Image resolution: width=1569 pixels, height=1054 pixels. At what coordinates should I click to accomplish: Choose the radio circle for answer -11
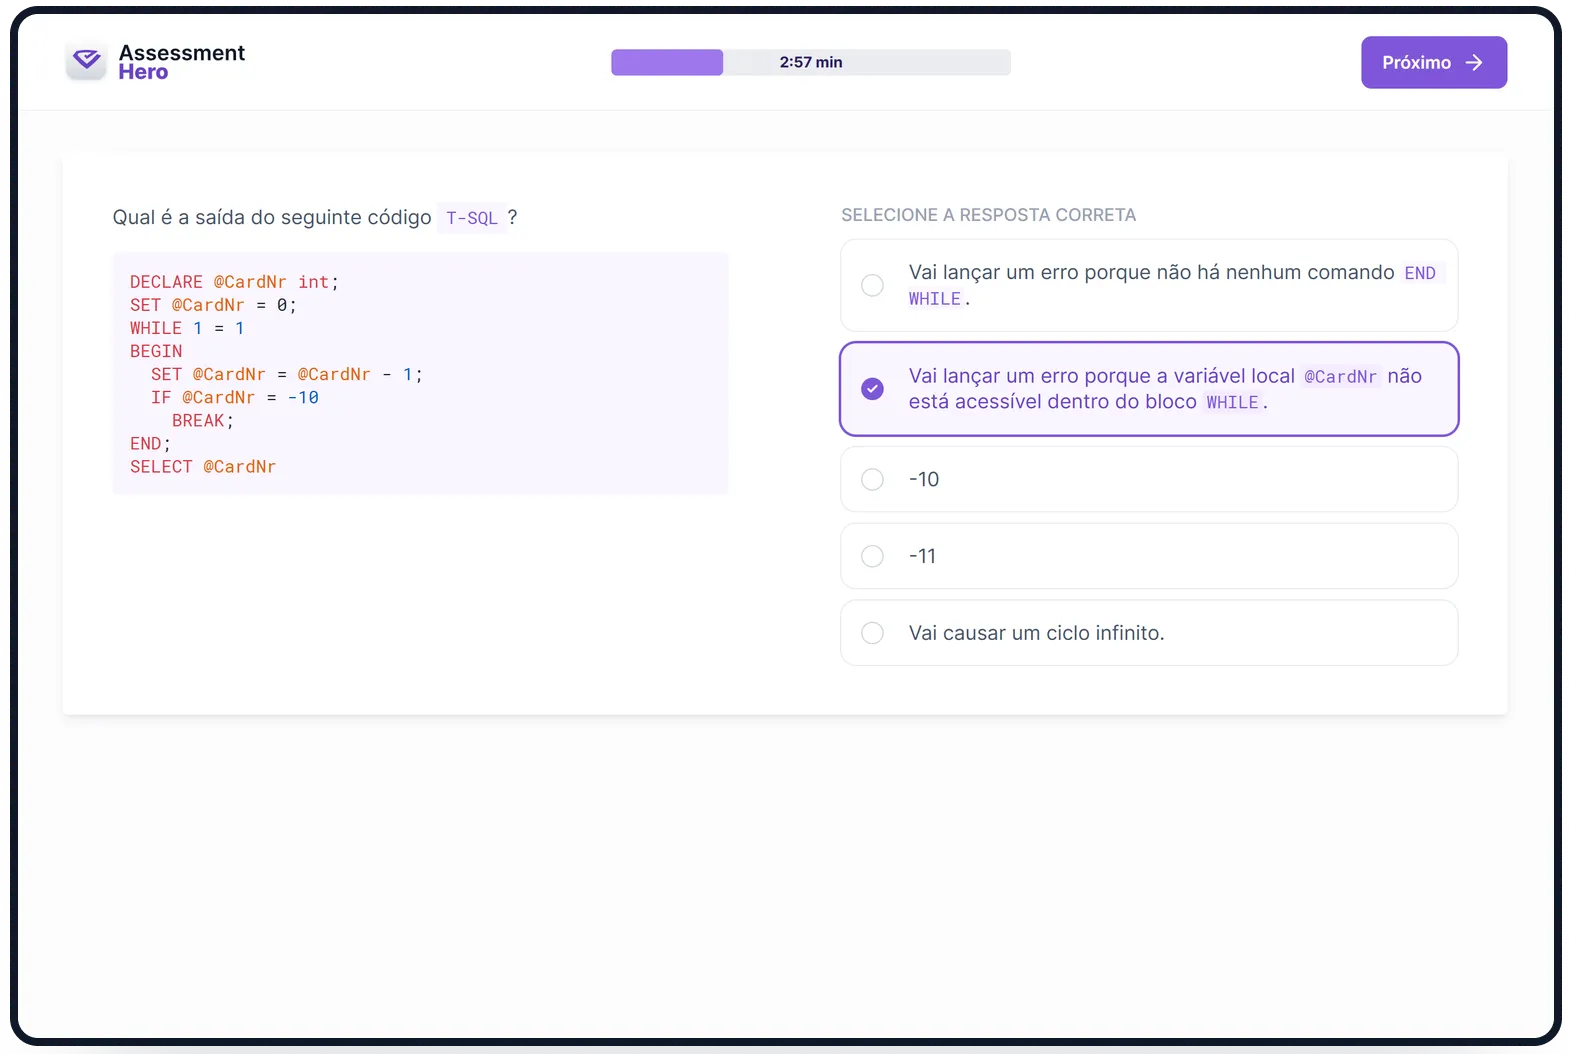872,556
